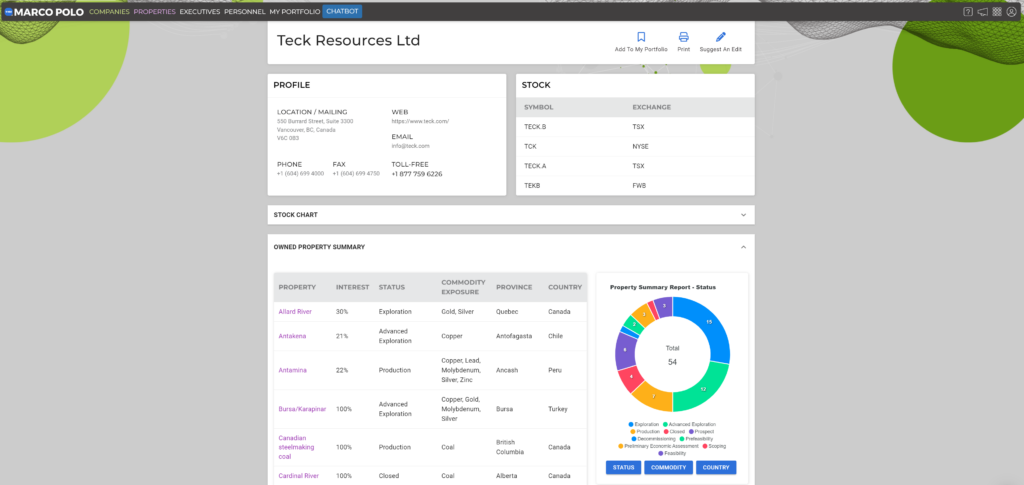Expand the Stock Chart section
This screenshot has width=1024, height=485.
coord(511,215)
